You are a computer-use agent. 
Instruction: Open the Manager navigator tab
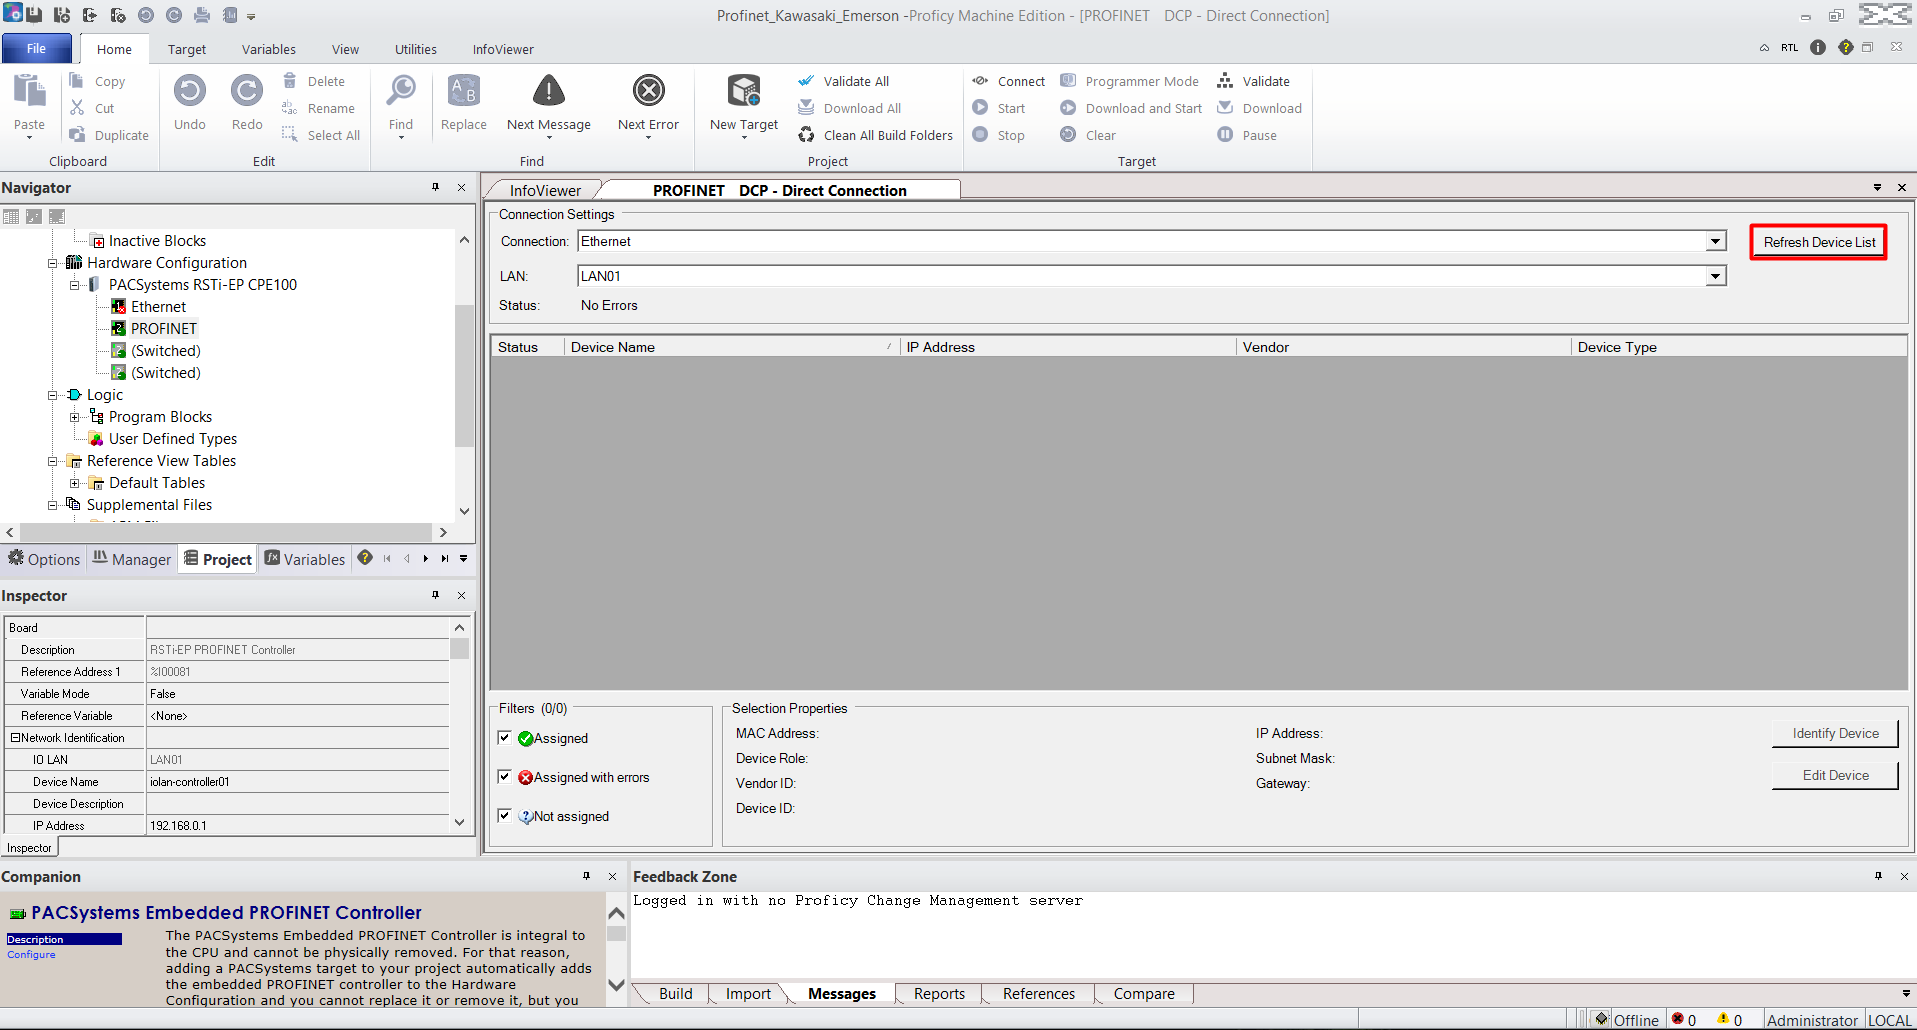[x=132, y=559]
